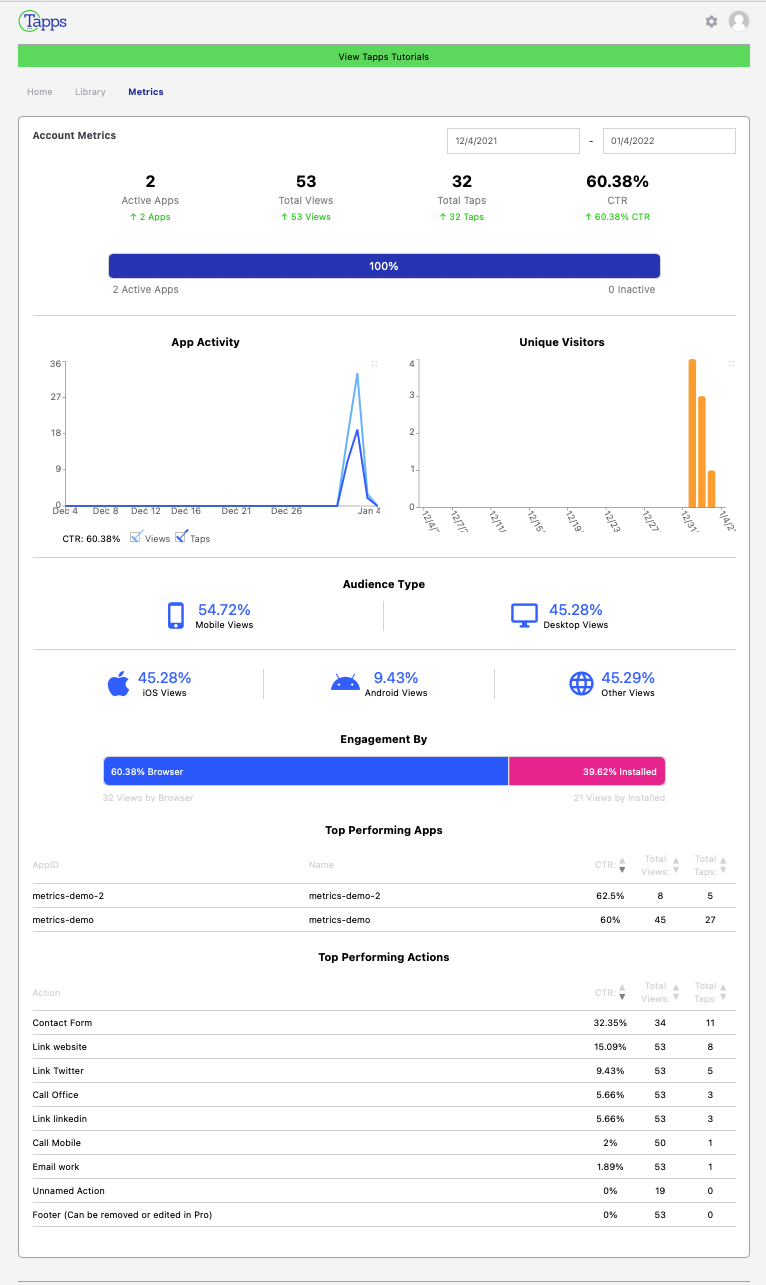This screenshot has width=766, height=1285.
Task: Sort Top Performing Apps by CTR
Action: [622, 865]
